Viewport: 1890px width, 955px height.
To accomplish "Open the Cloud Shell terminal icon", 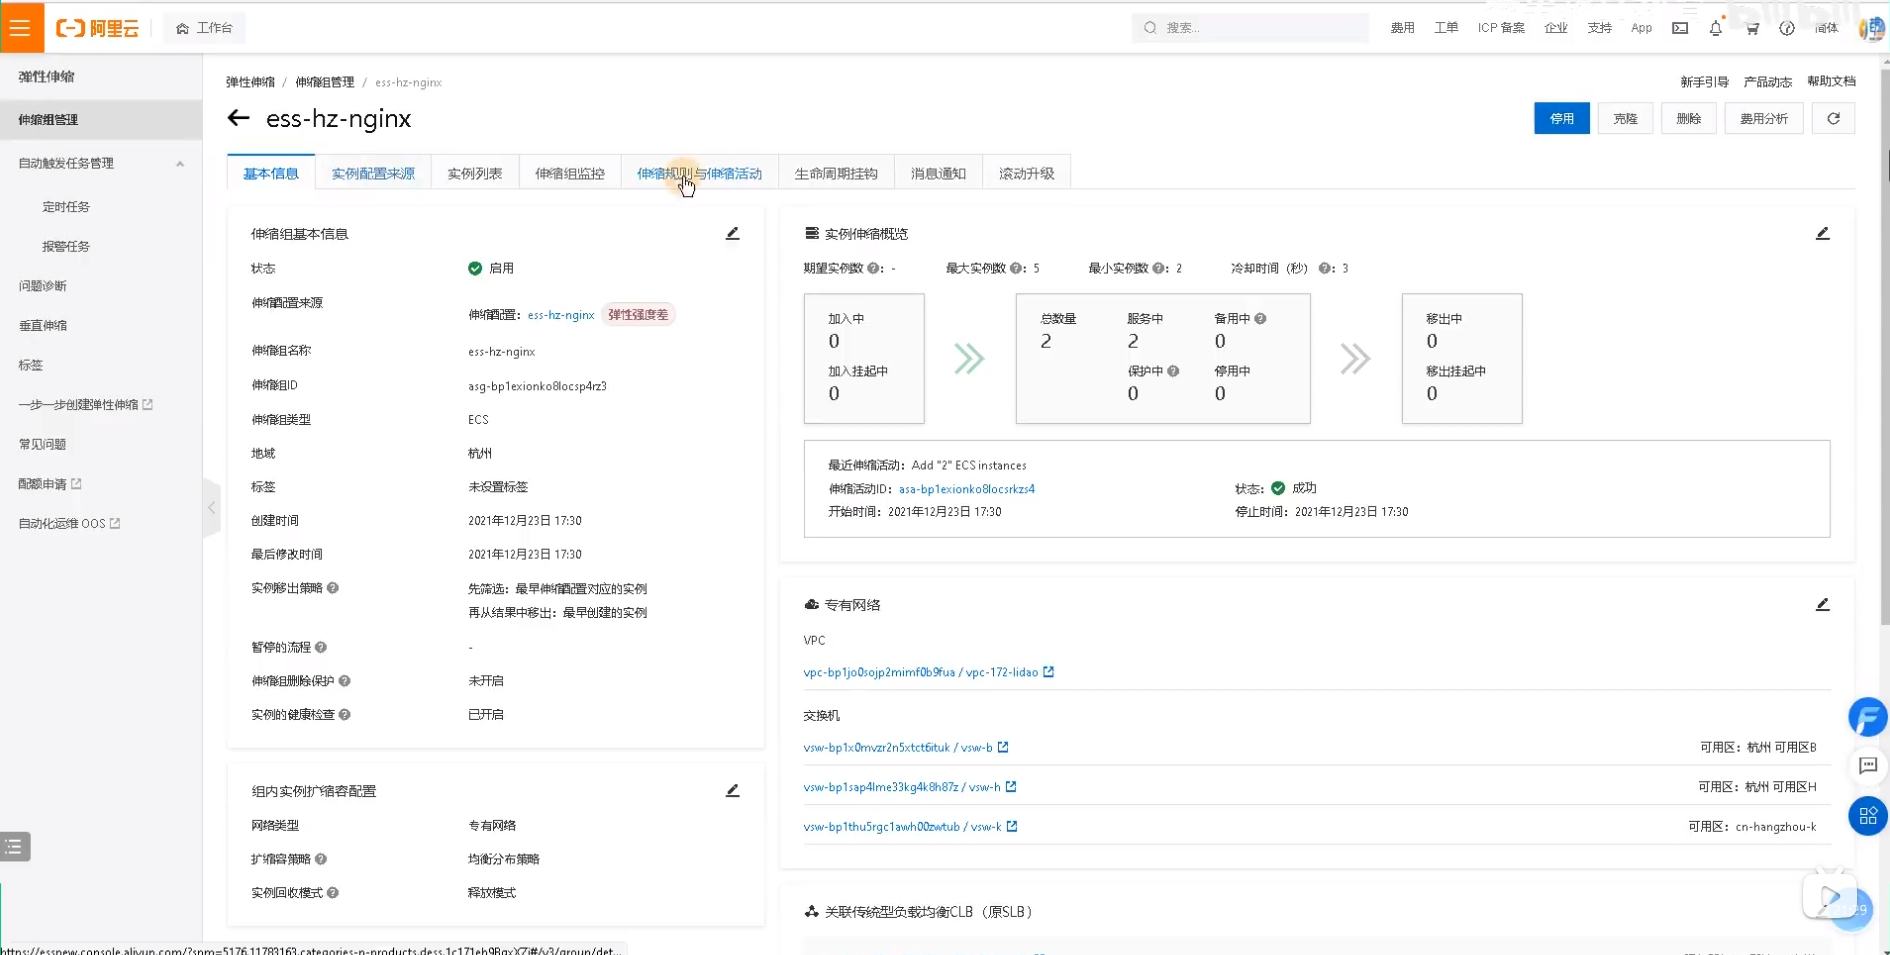I will point(1680,28).
